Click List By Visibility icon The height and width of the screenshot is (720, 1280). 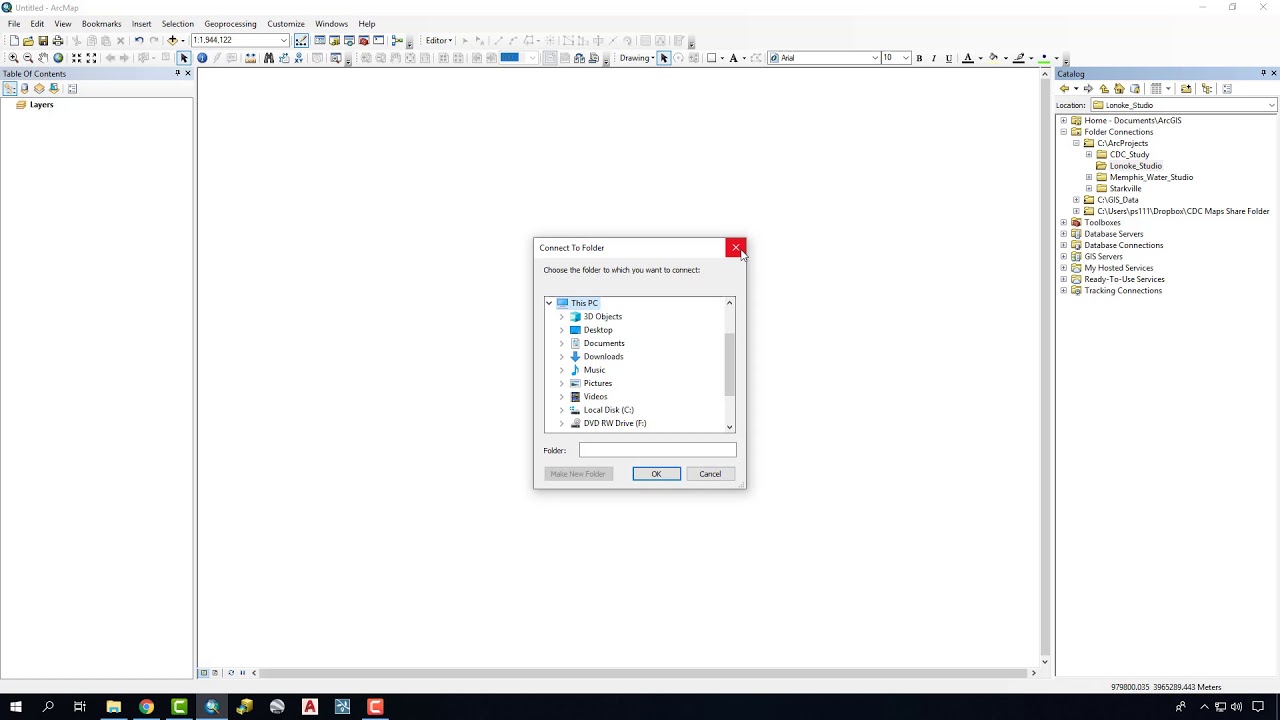(x=39, y=88)
